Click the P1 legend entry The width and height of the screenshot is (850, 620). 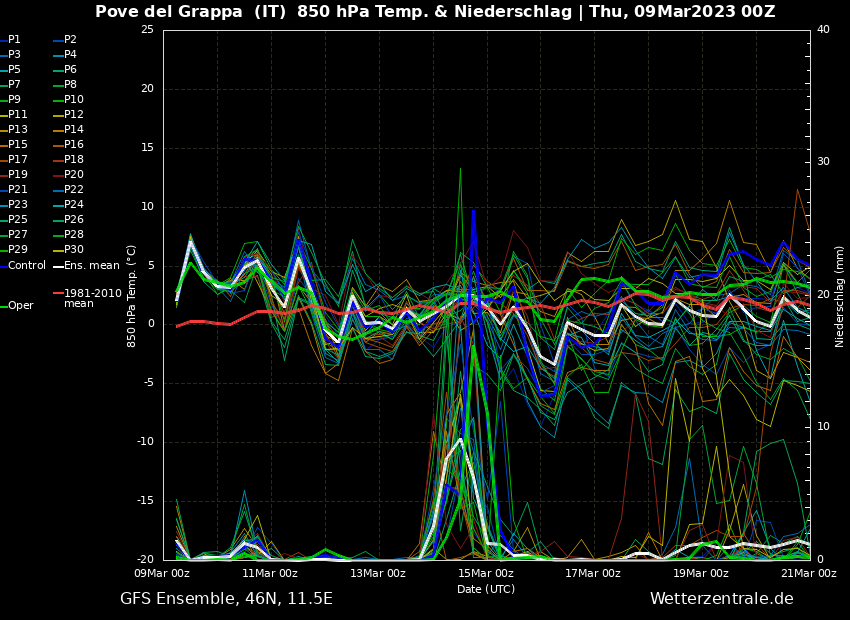click(x=10, y=40)
